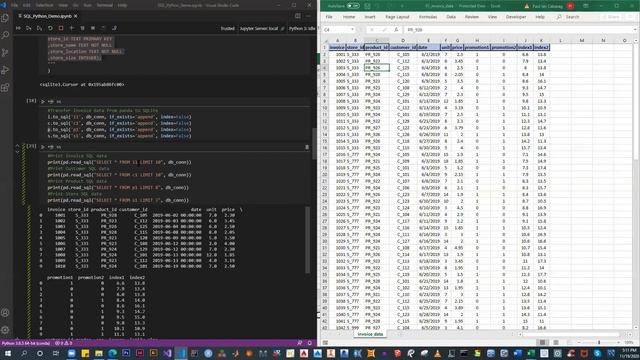This screenshot has width=640, height=360.
Task: Expand the Excel formula bar
Action: click(635, 30)
